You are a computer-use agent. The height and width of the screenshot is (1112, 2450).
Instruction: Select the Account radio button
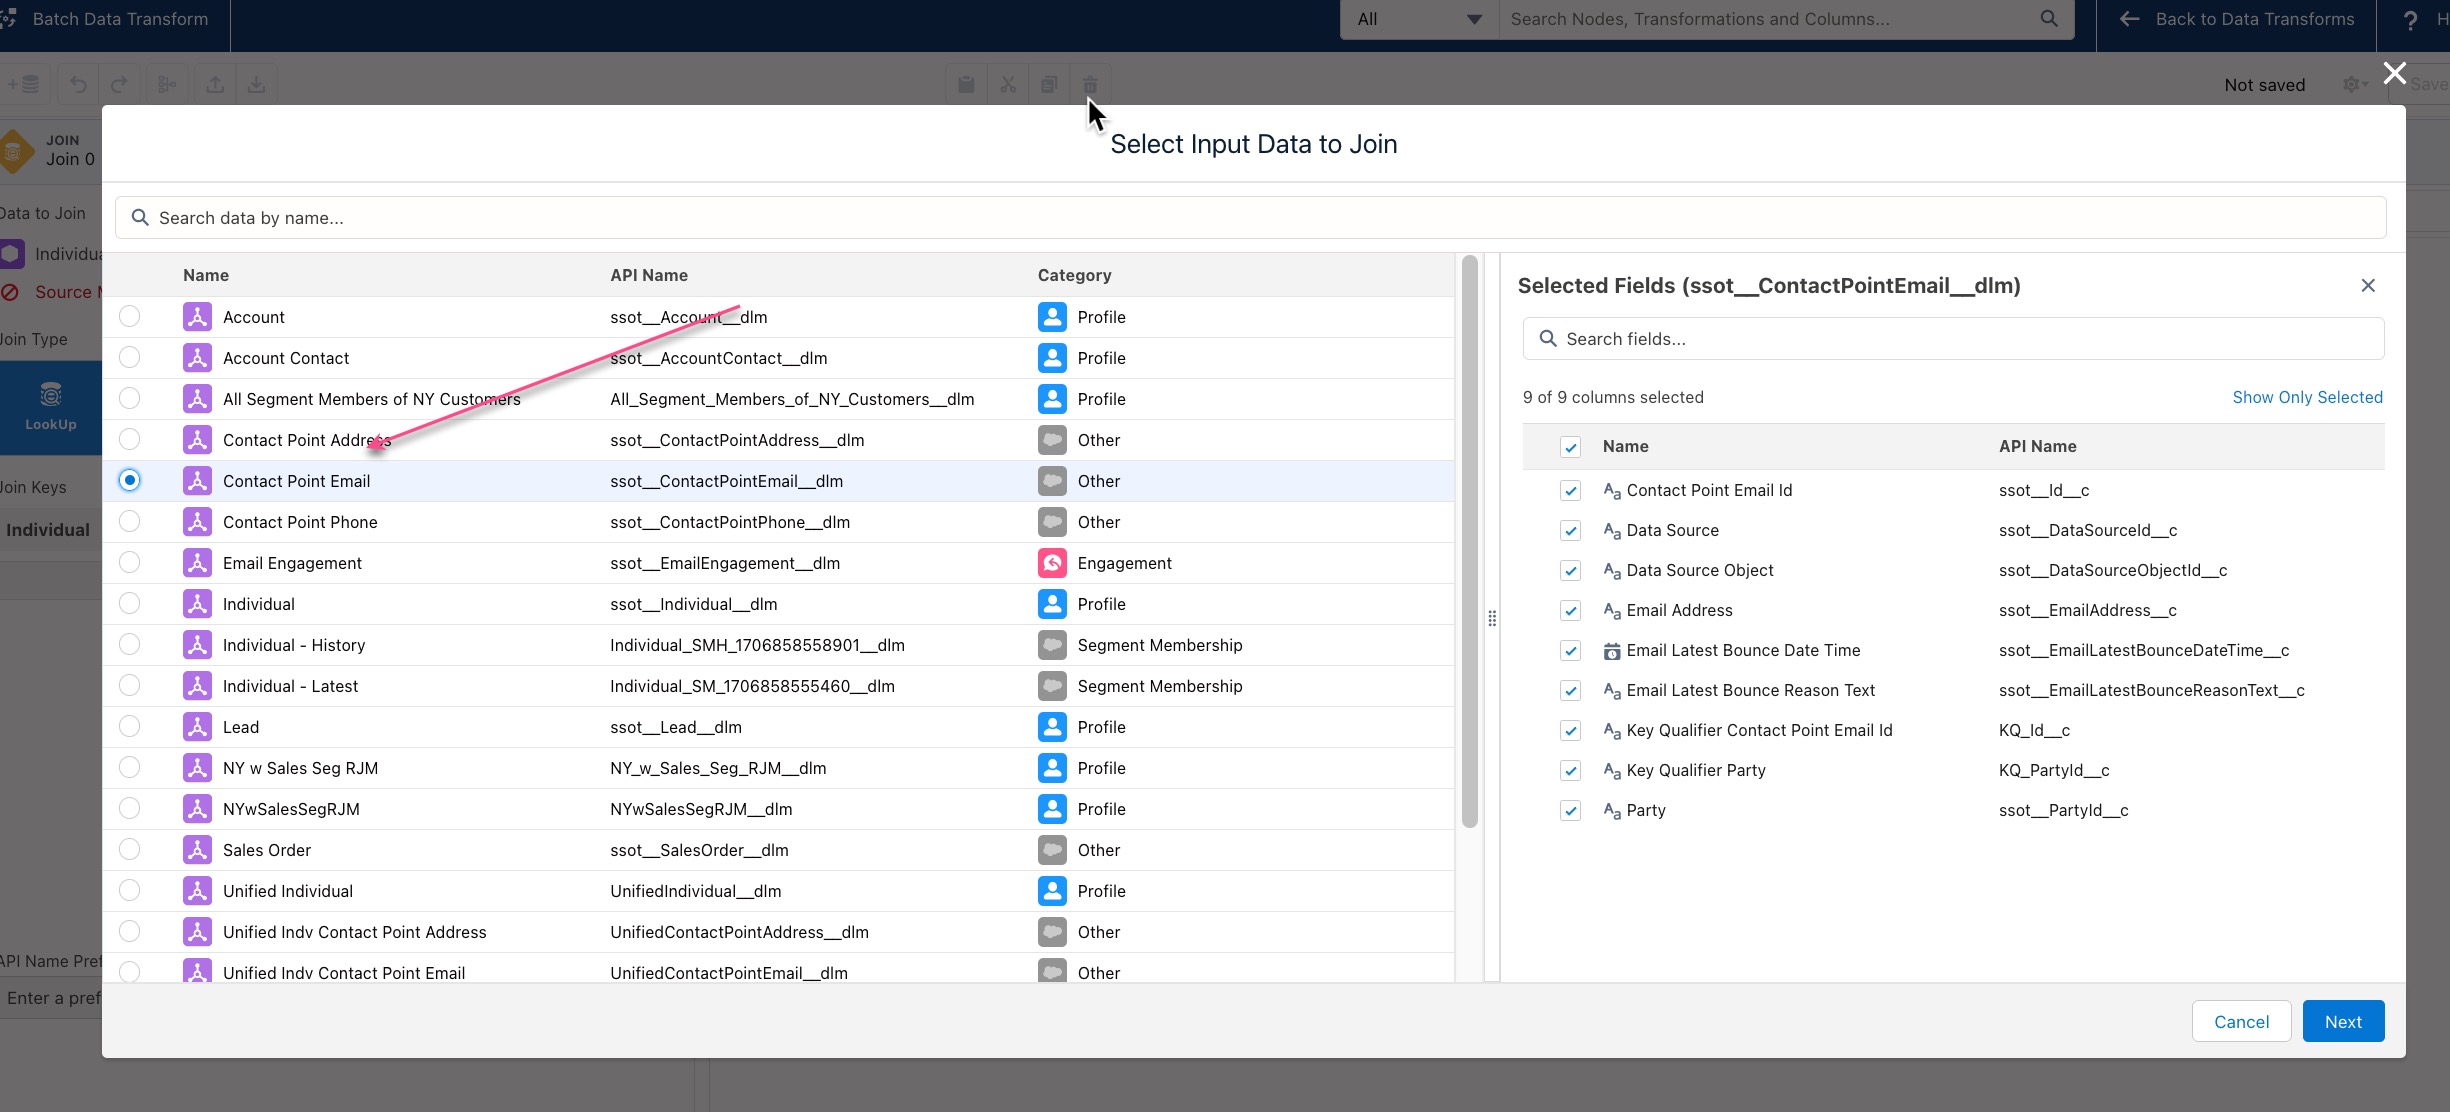pyautogui.click(x=129, y=317)
